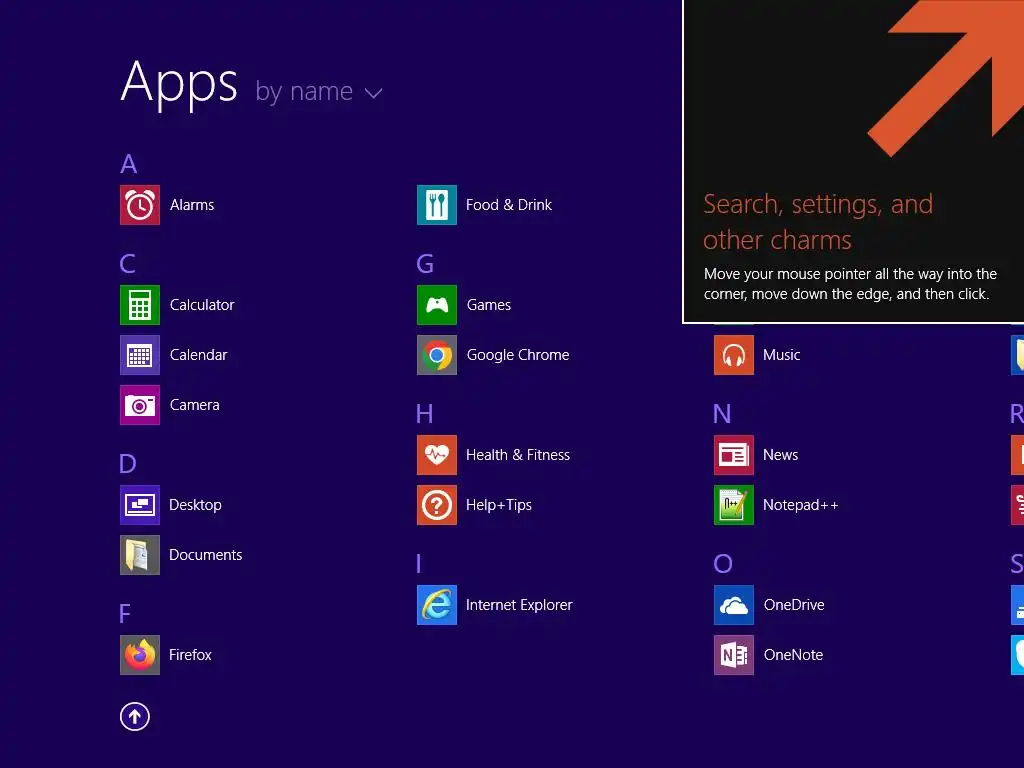
Task: Click the 'Help+Tips' label
Action: (499, 505)
